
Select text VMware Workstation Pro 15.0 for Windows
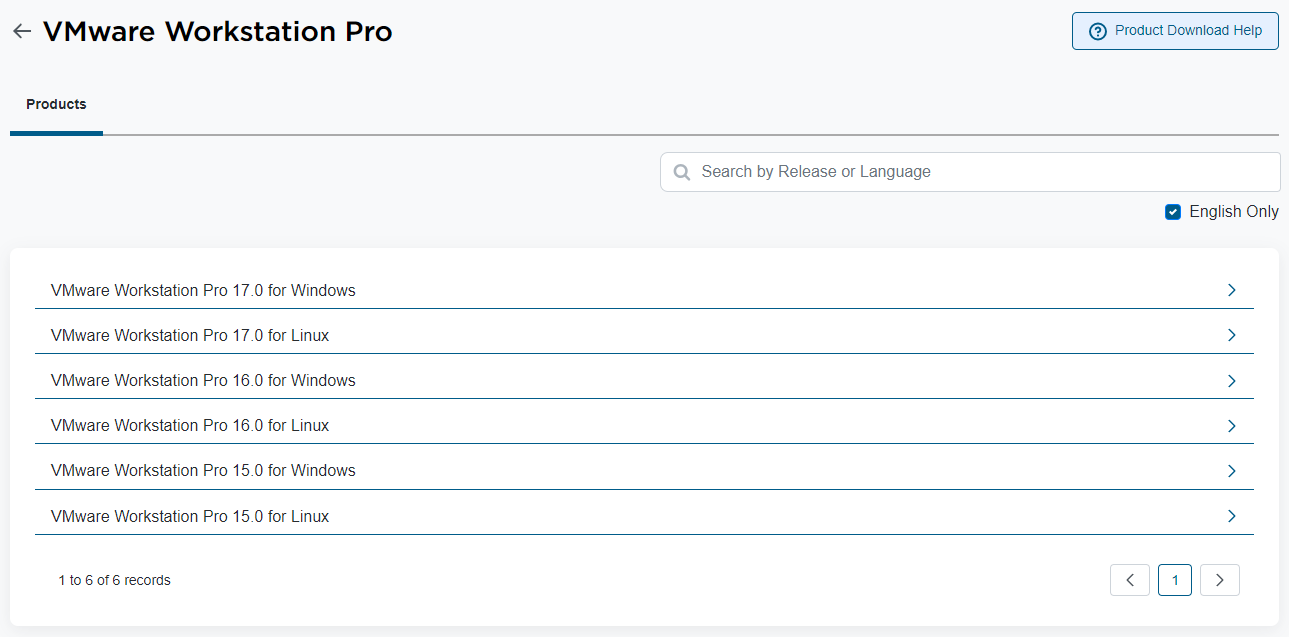point(203,471)
